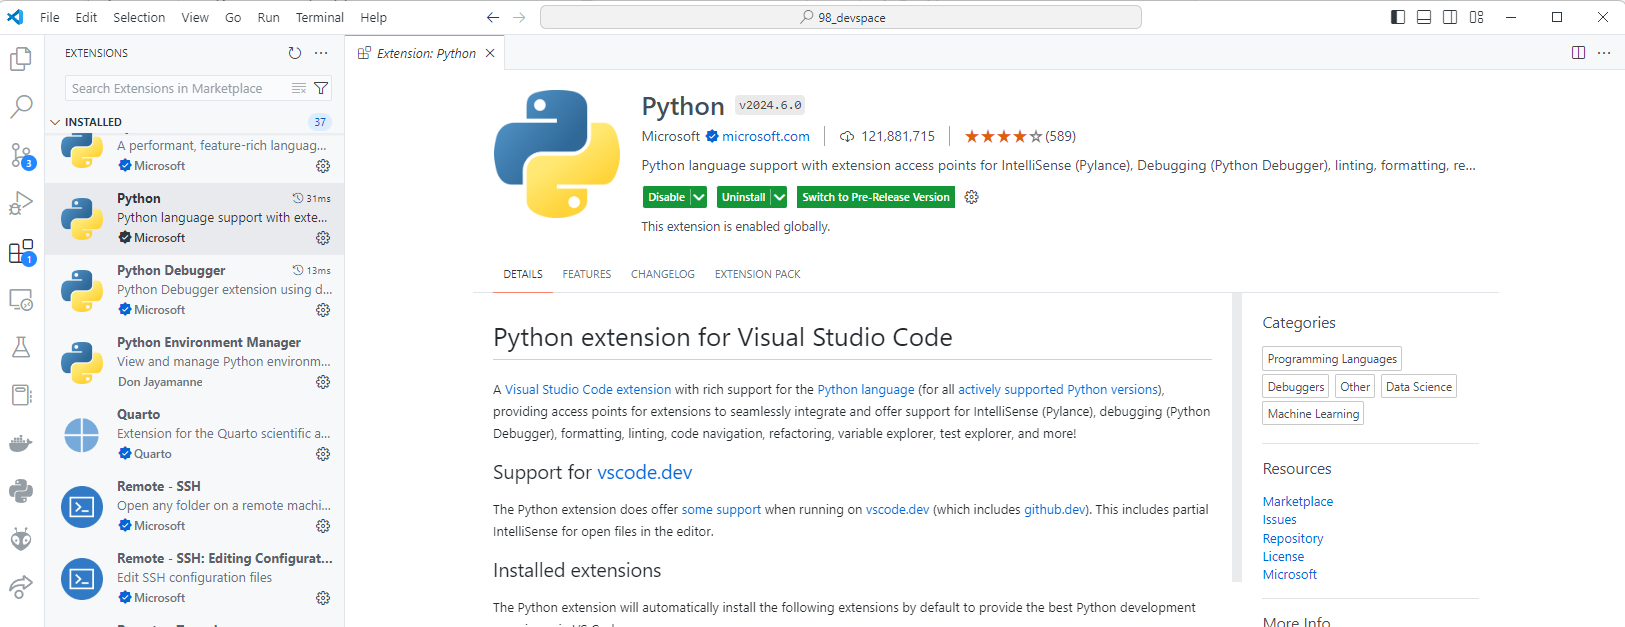Open the Live Share arrow icon view
Screen dimensions: 1625x627
tap(21, 587)
